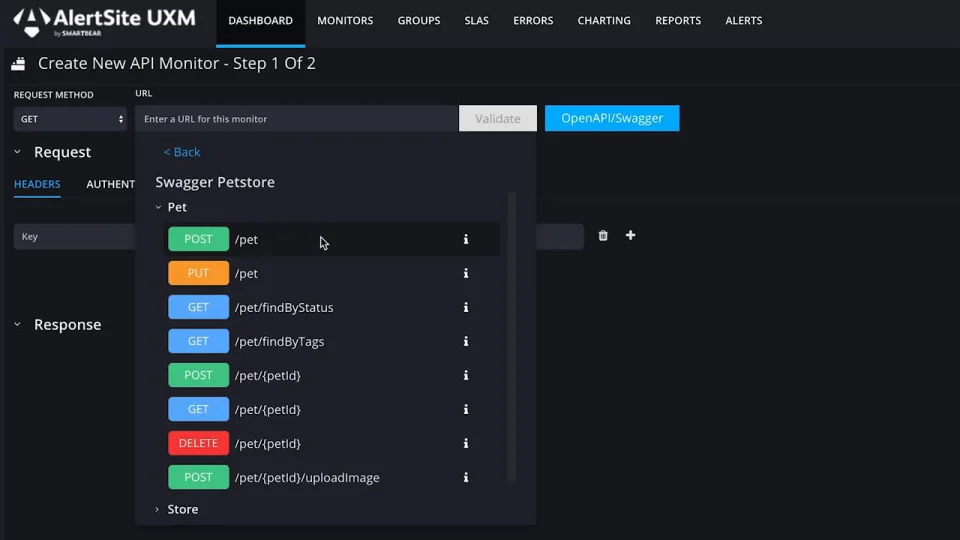
Task: Click the endpoint list scrollbar
Action: point(512,337)
